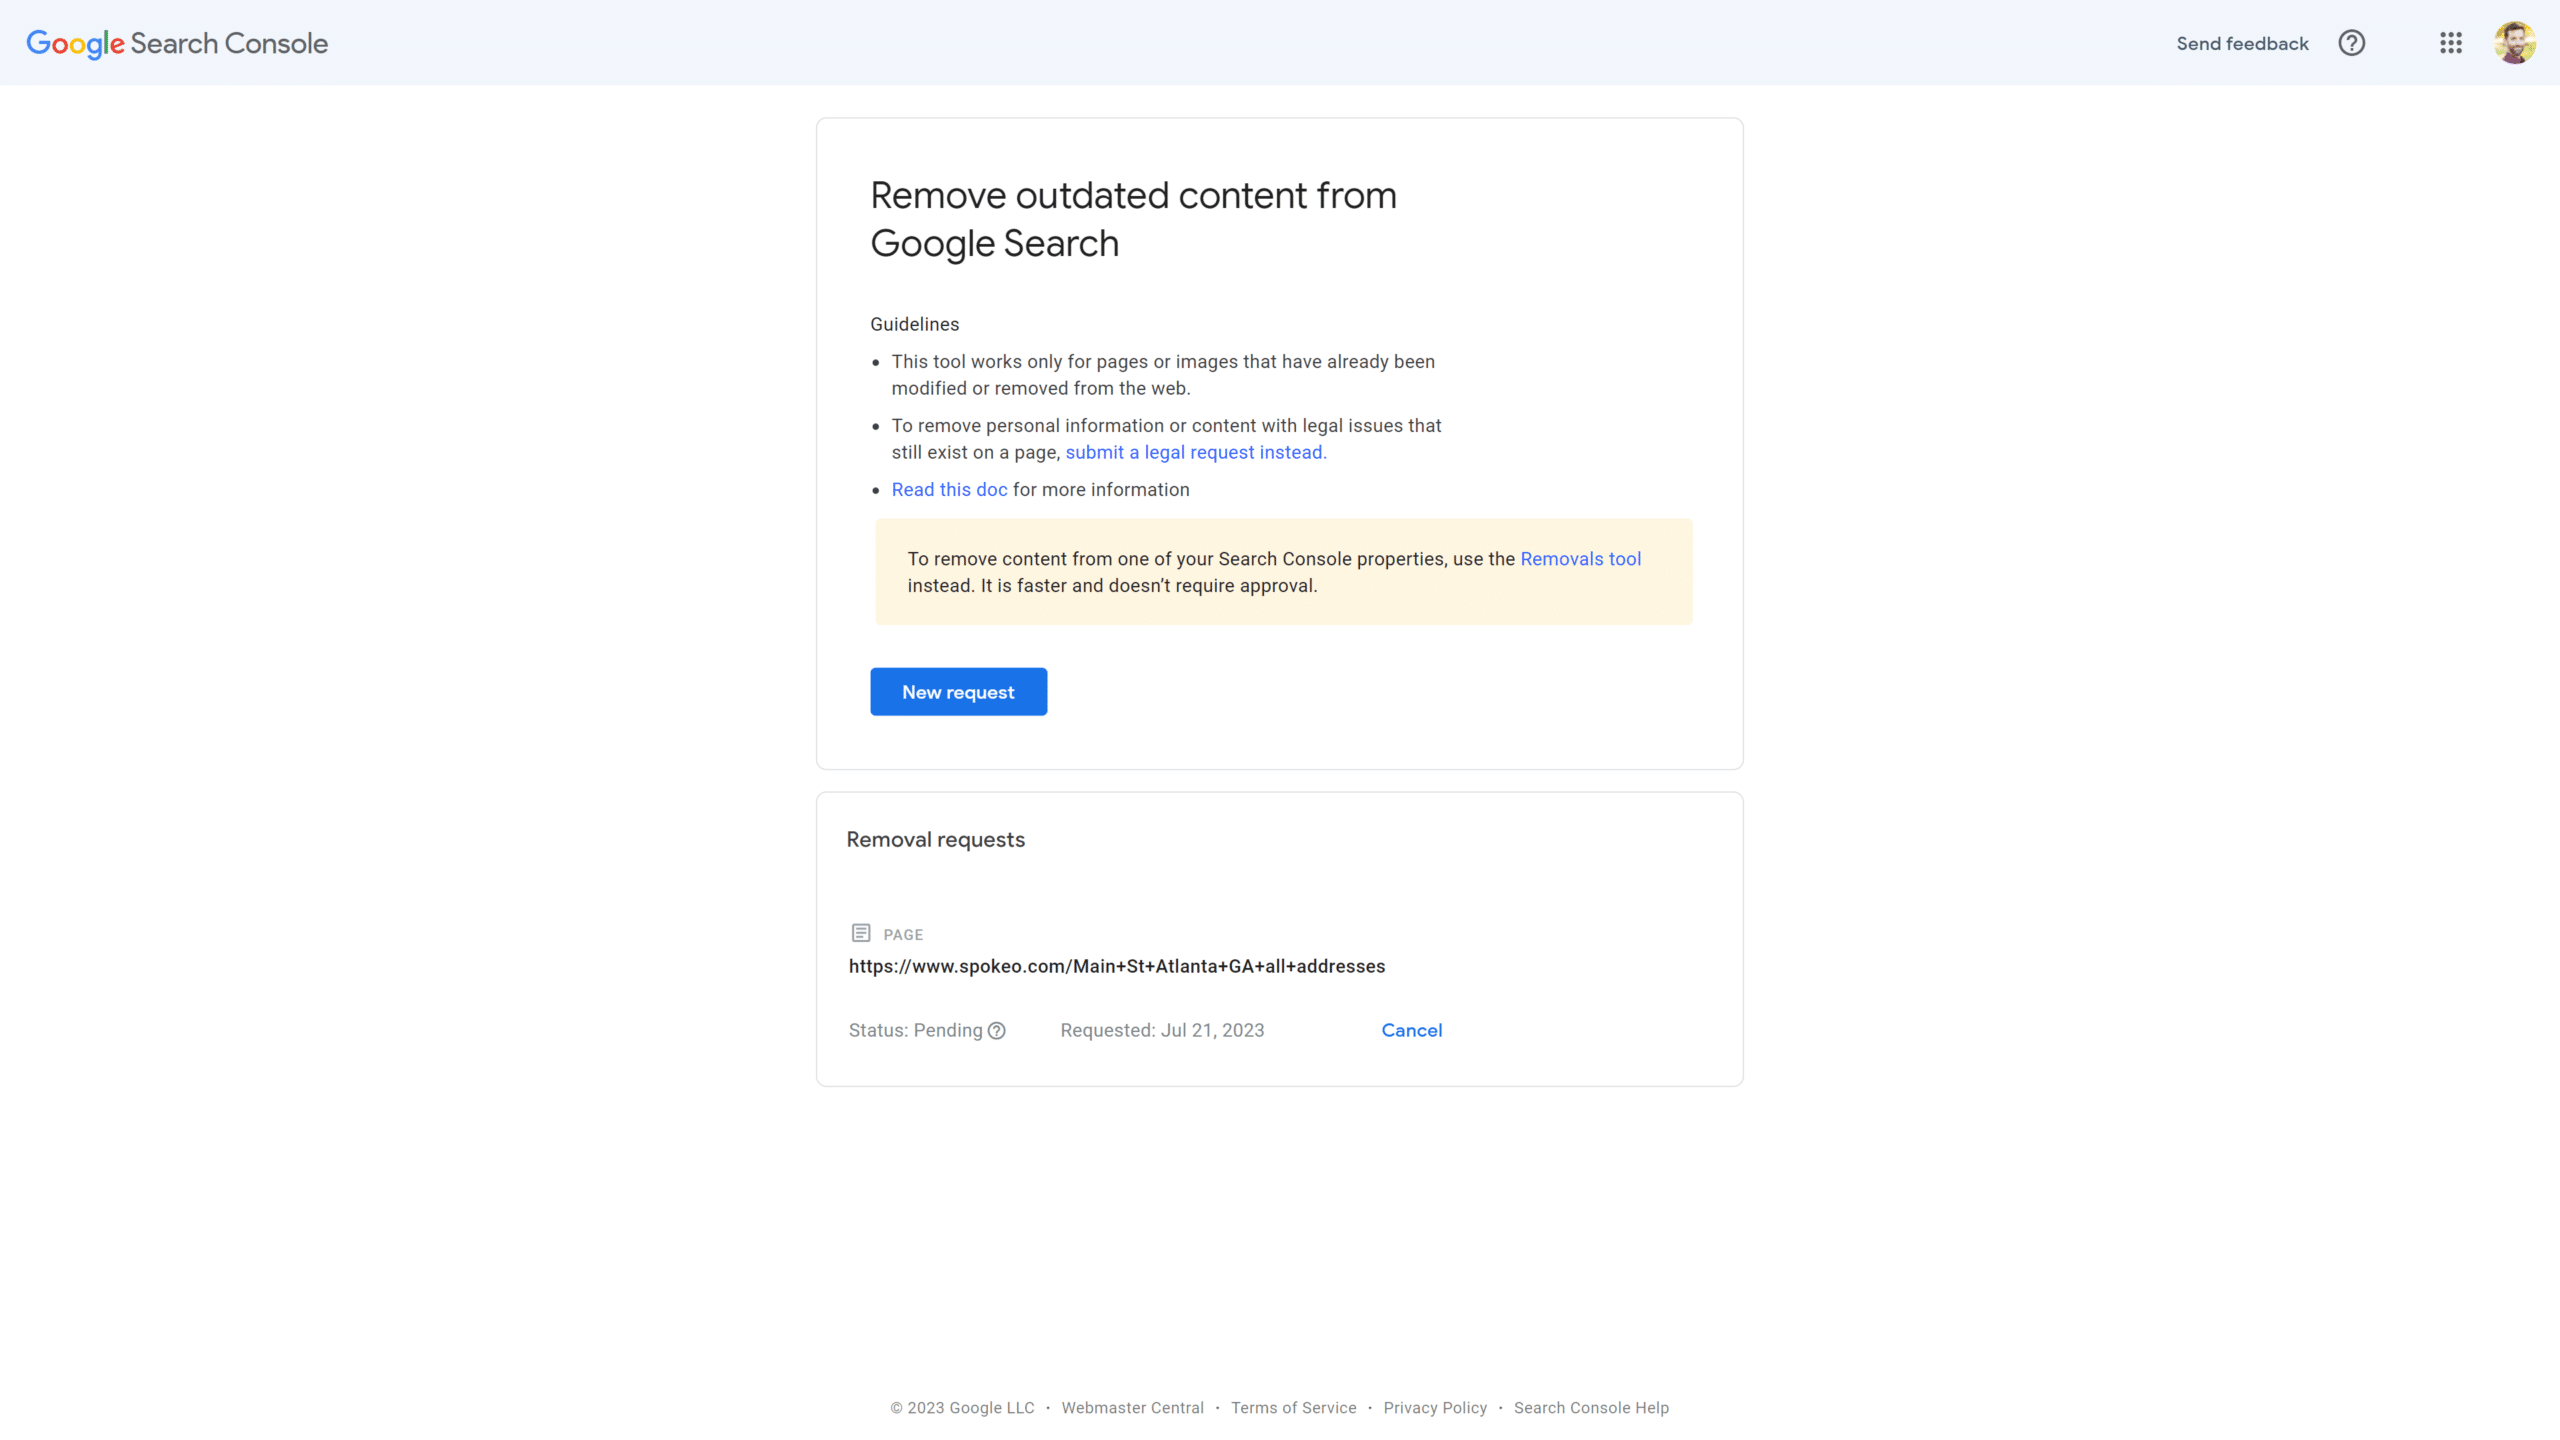Open the account profile avatar
The height and width of the screenshot is (1440, 2560).
pyautogui.click(x=2514, y=43)
